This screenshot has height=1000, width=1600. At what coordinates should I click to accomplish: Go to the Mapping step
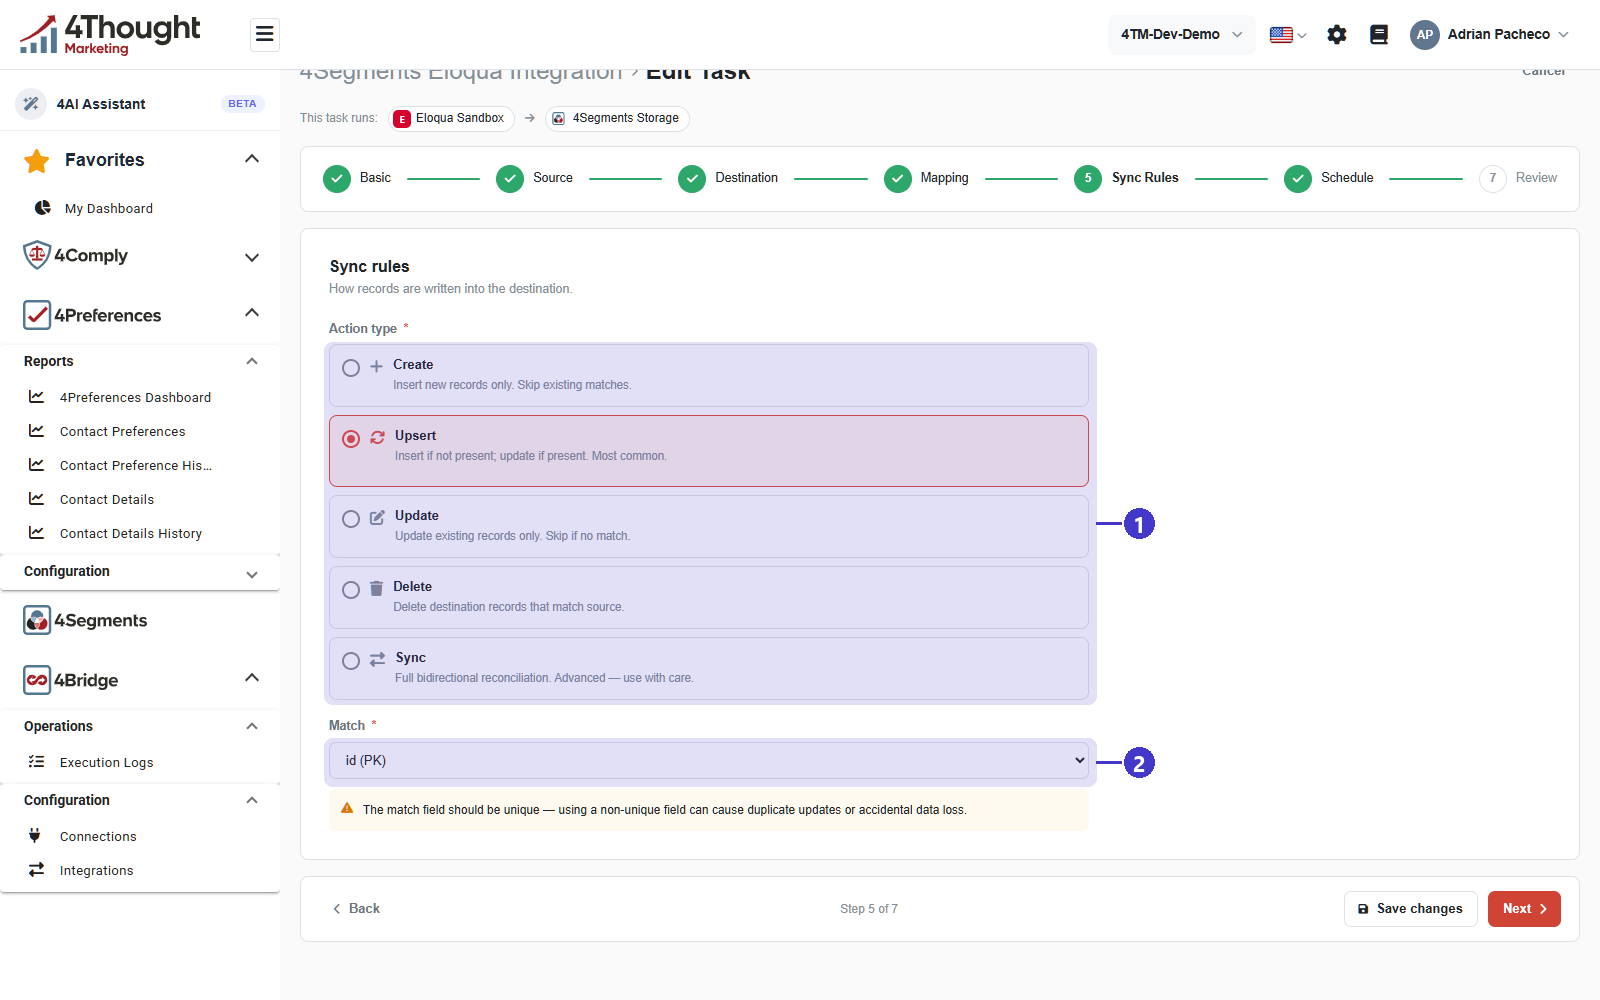coord(927,178)
